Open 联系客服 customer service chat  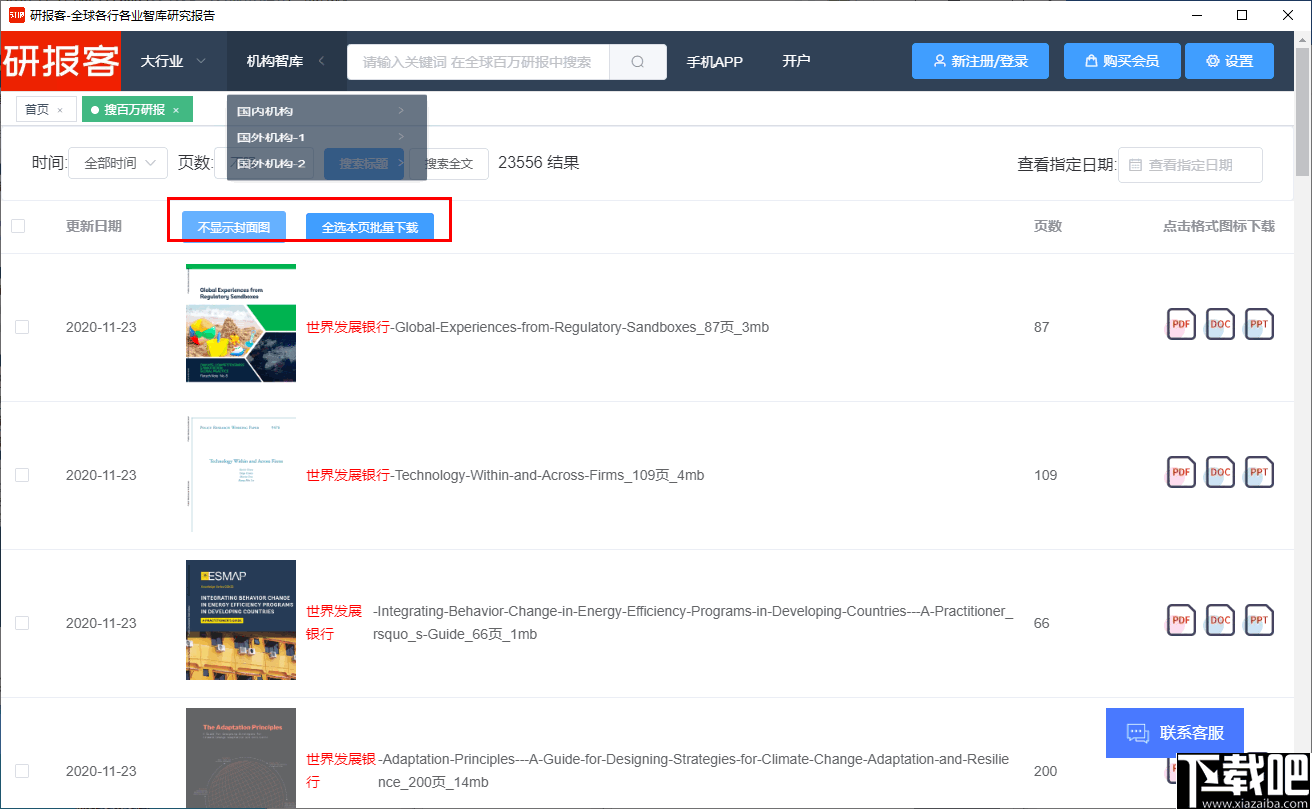[1175, 733]
